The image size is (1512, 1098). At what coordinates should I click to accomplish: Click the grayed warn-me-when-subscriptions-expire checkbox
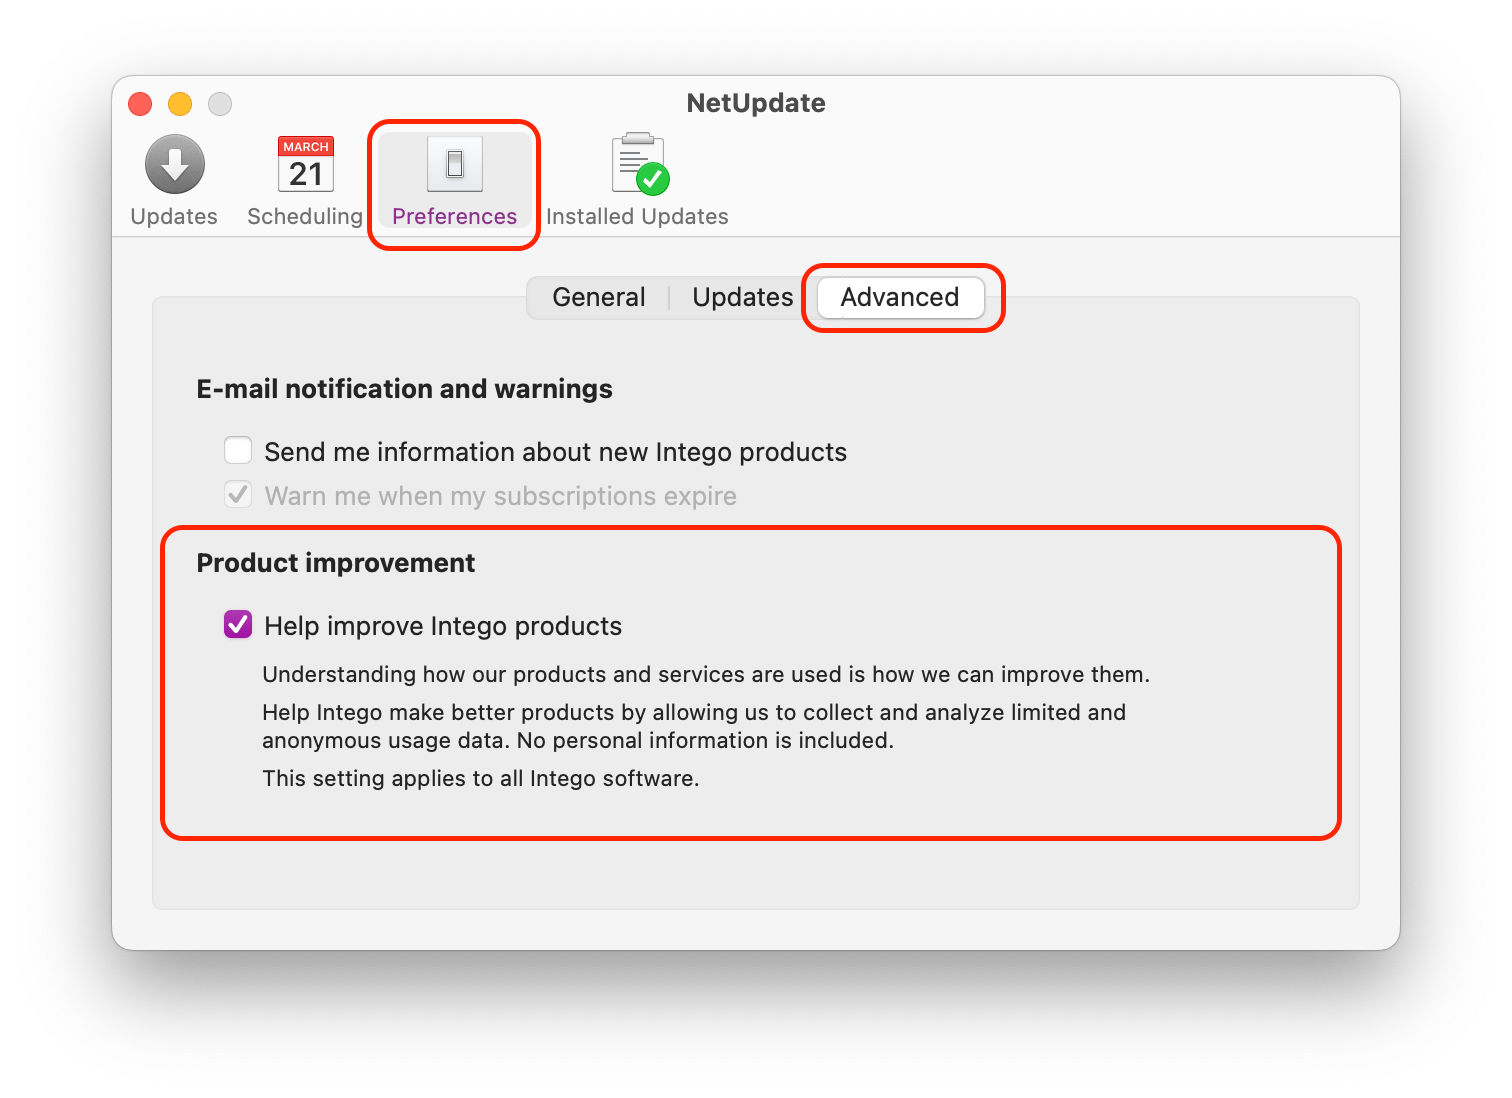[x=237, y=494]
